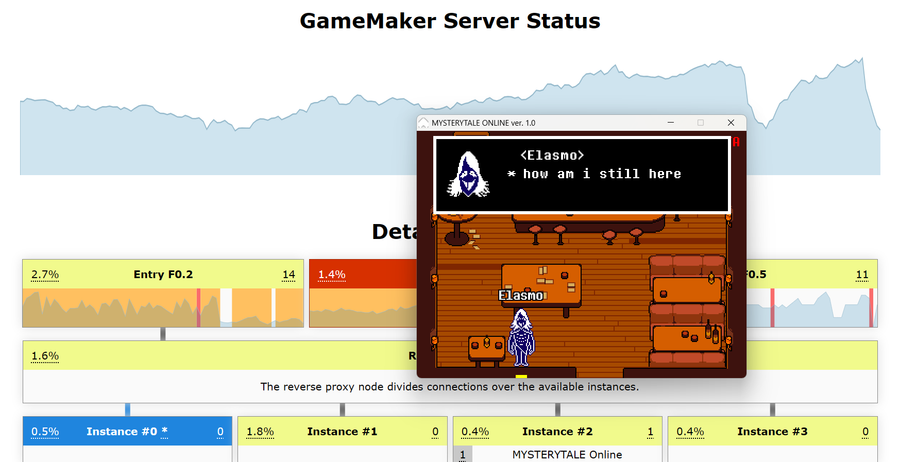Click the connection count of Instance #3
This screenshot has width=900, height=462.
coord(865,432)
